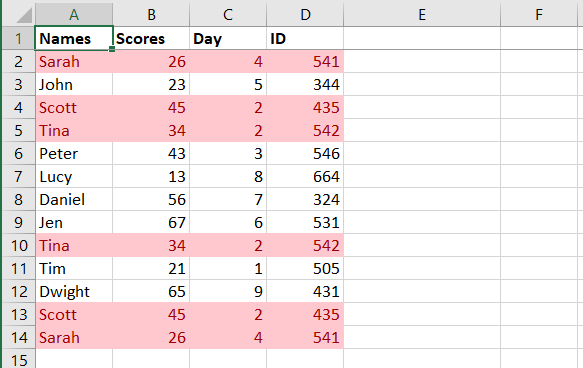583x368 pixels.
Task: Select cell with Sarah in row 2
Action: tap(74, 61)
